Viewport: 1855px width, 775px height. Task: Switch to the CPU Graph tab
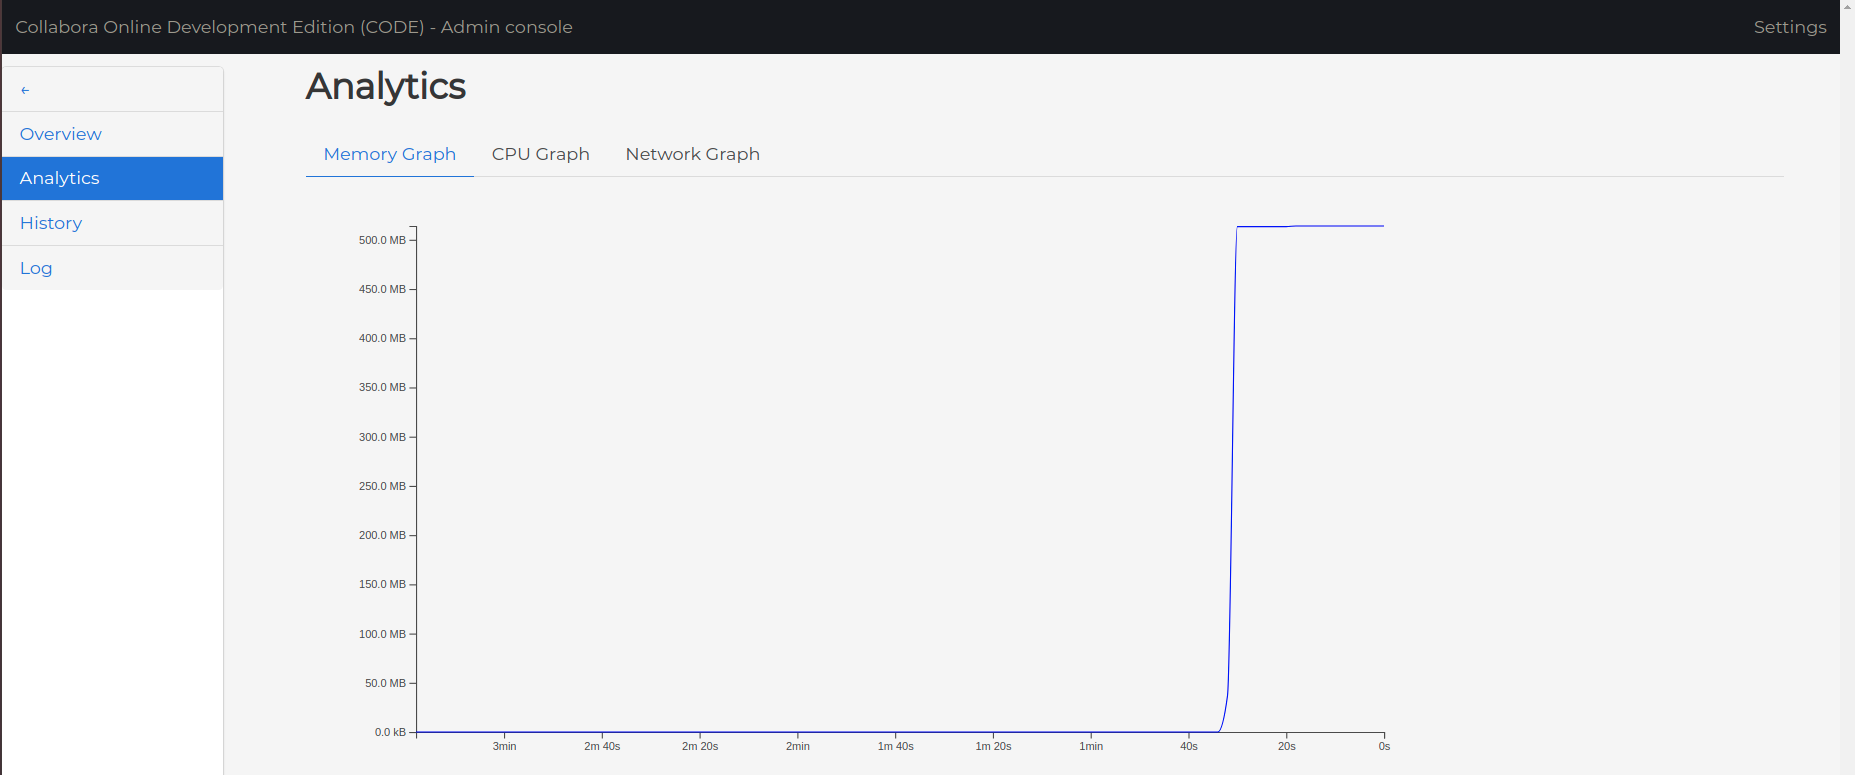(540, 154)
